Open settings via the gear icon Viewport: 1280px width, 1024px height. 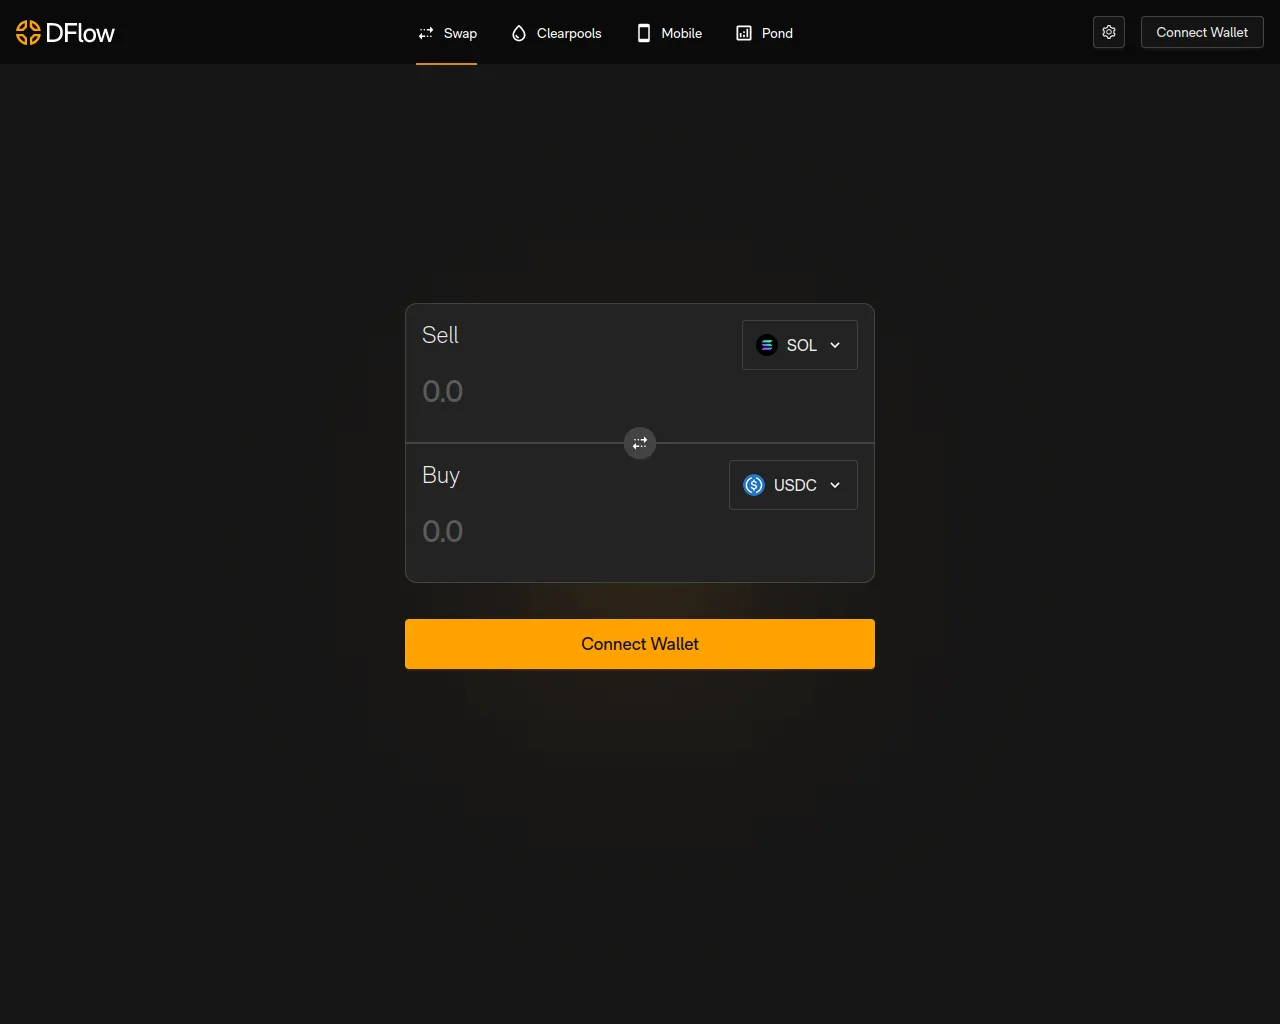coord(1109,32)
